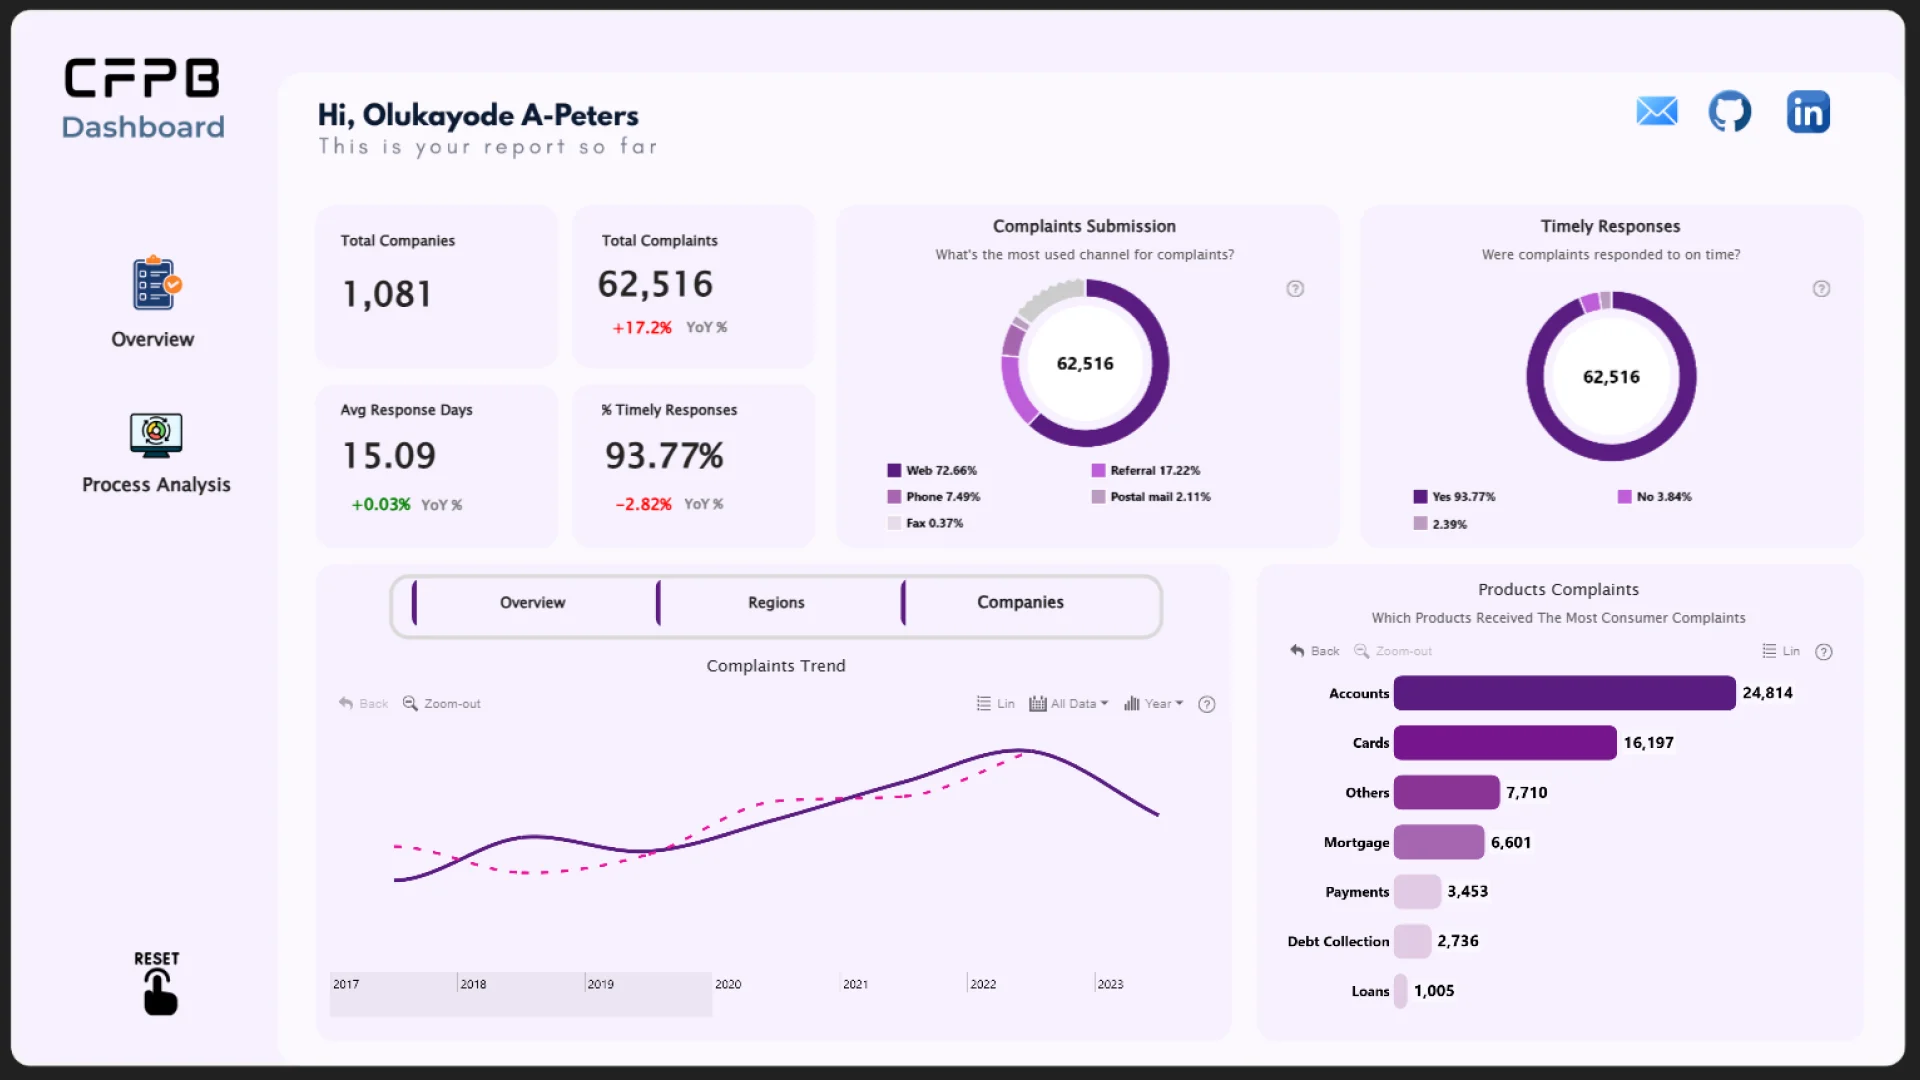Switch to the Companies tab

1020,603
